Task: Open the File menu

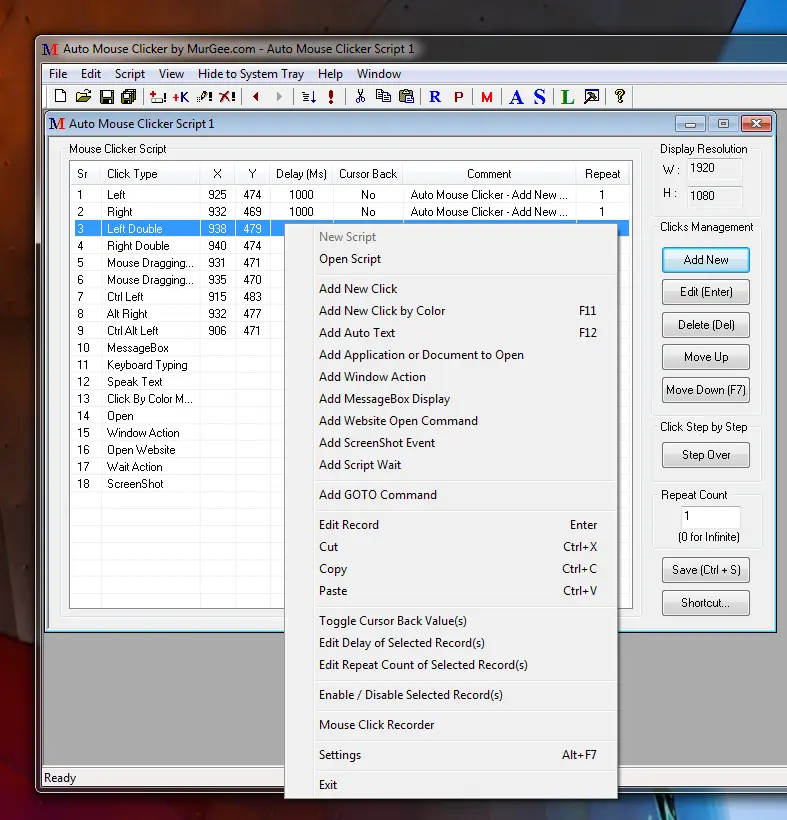Action: tap(58, 74)
